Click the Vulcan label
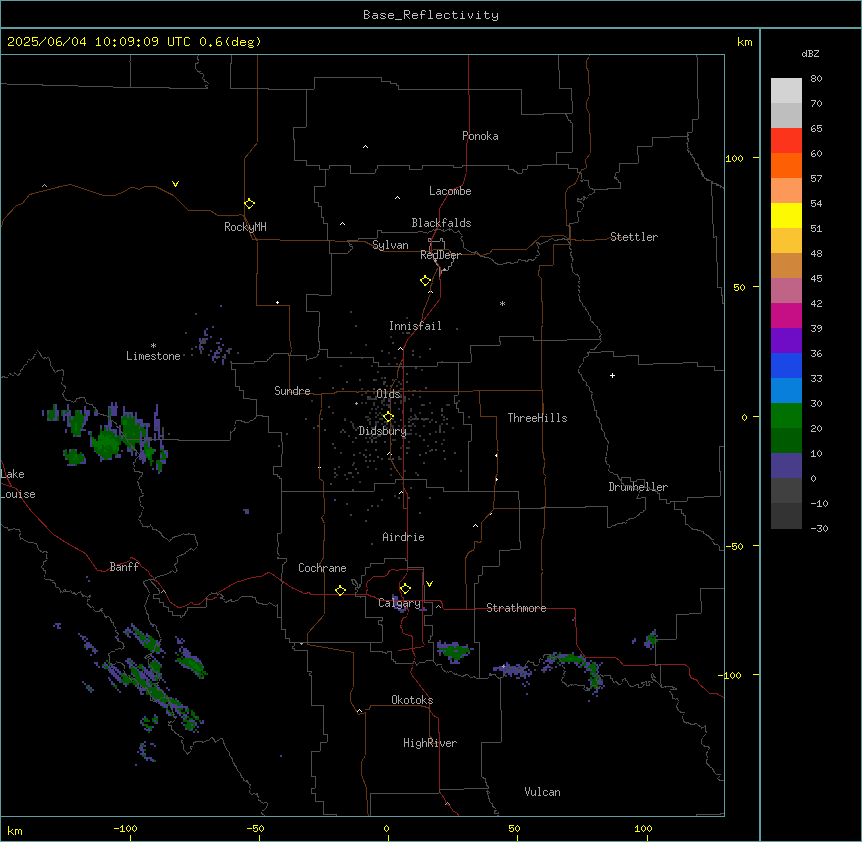Screen dimensions: 862x842 (542, 792)
